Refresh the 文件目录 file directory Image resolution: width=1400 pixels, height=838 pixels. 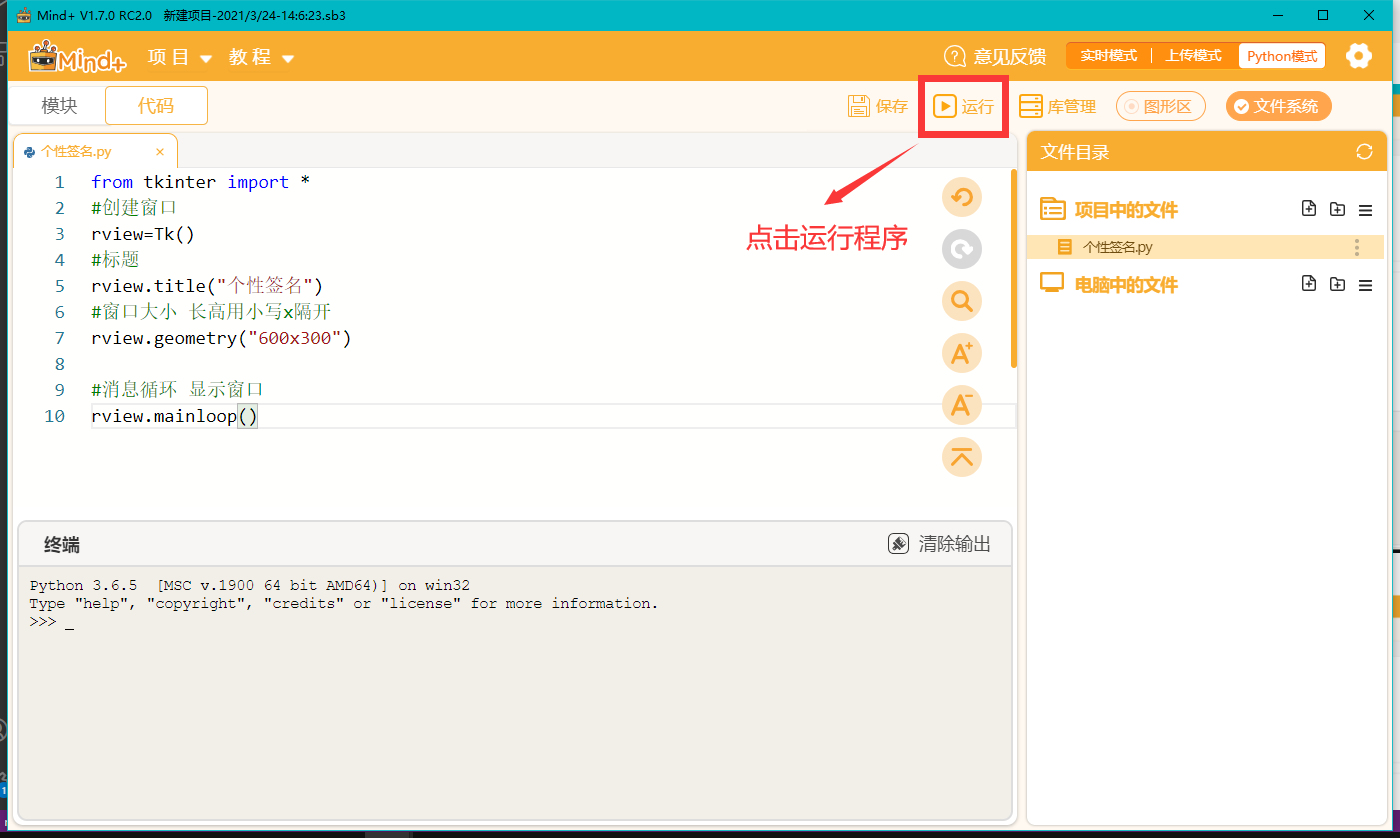1364,152
